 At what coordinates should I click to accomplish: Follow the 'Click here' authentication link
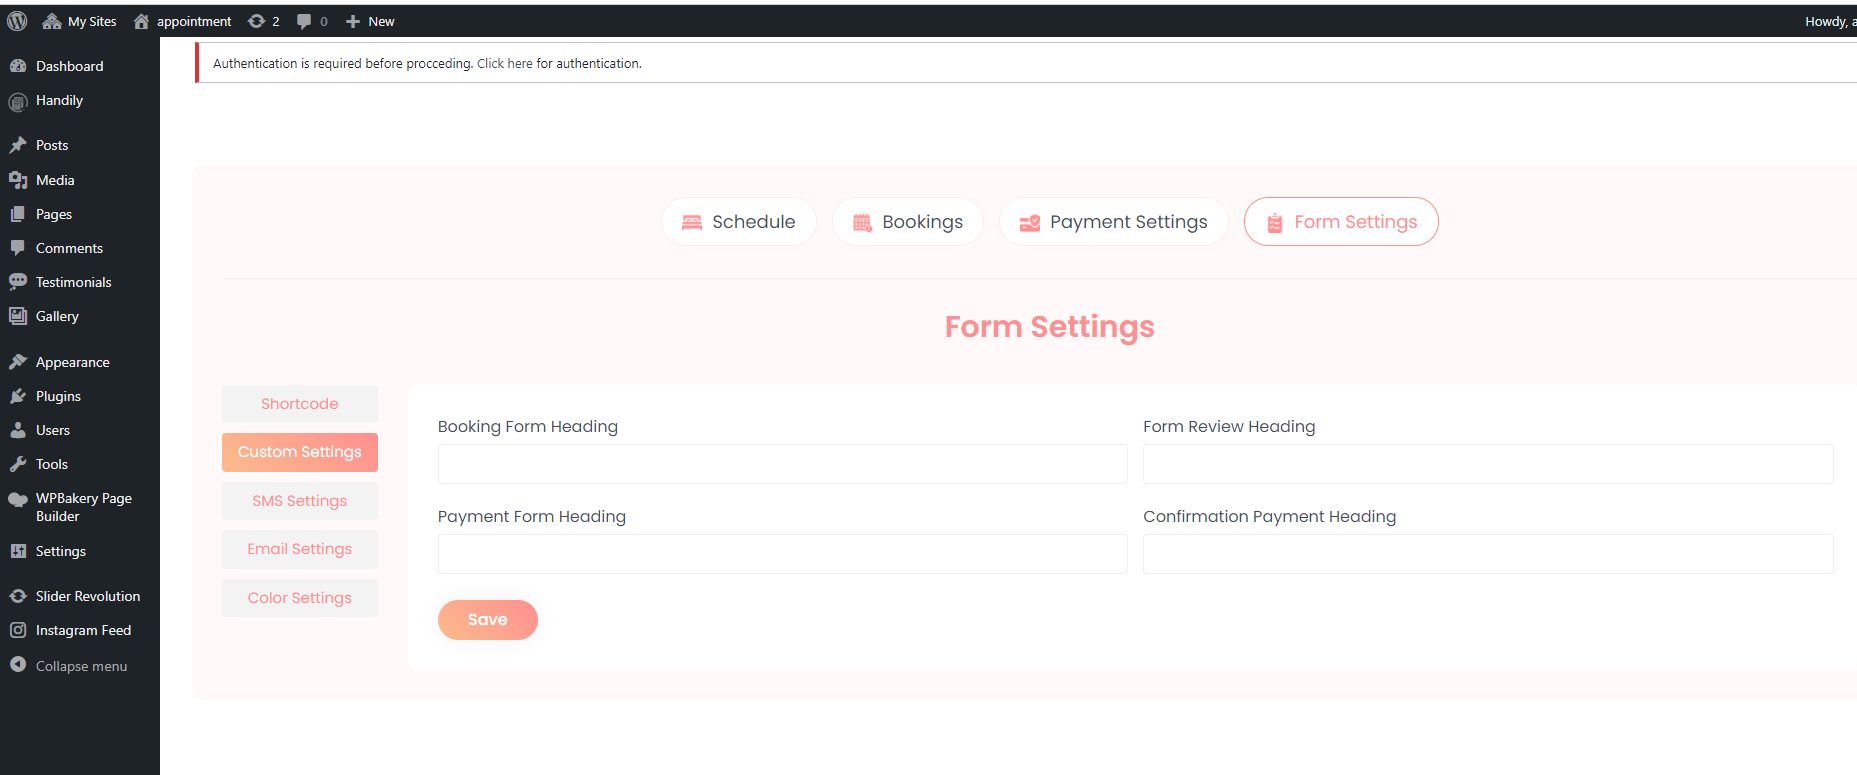click(504, 64)
